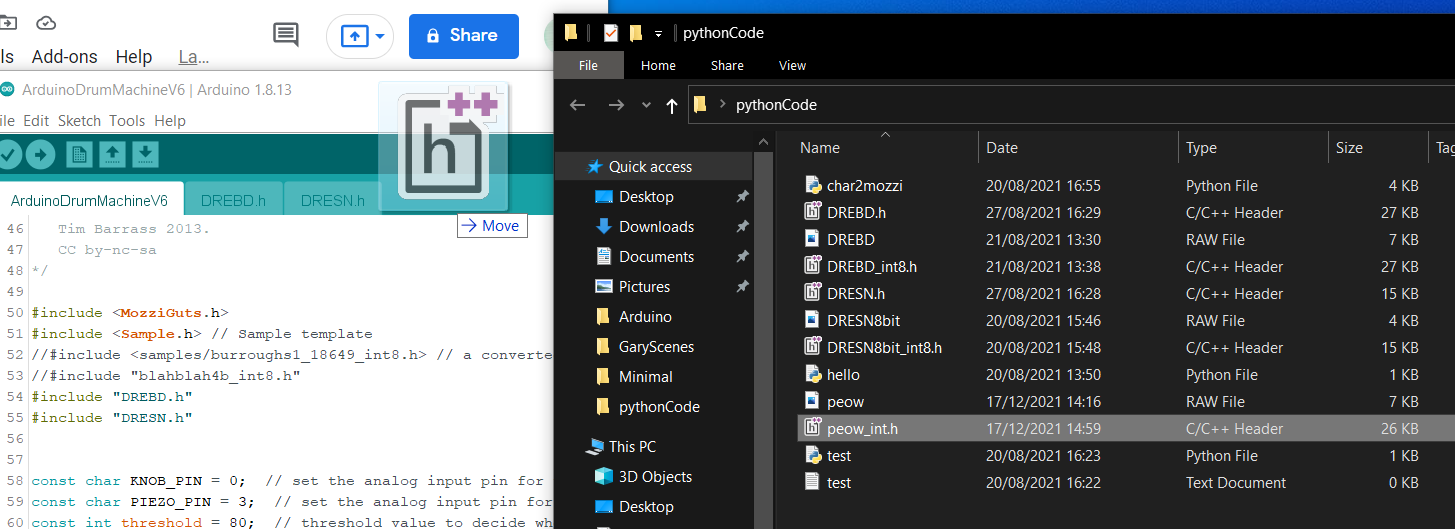Click the This PC computer icon
This screenshot has height=529, width=1455.
click(593, 447)
